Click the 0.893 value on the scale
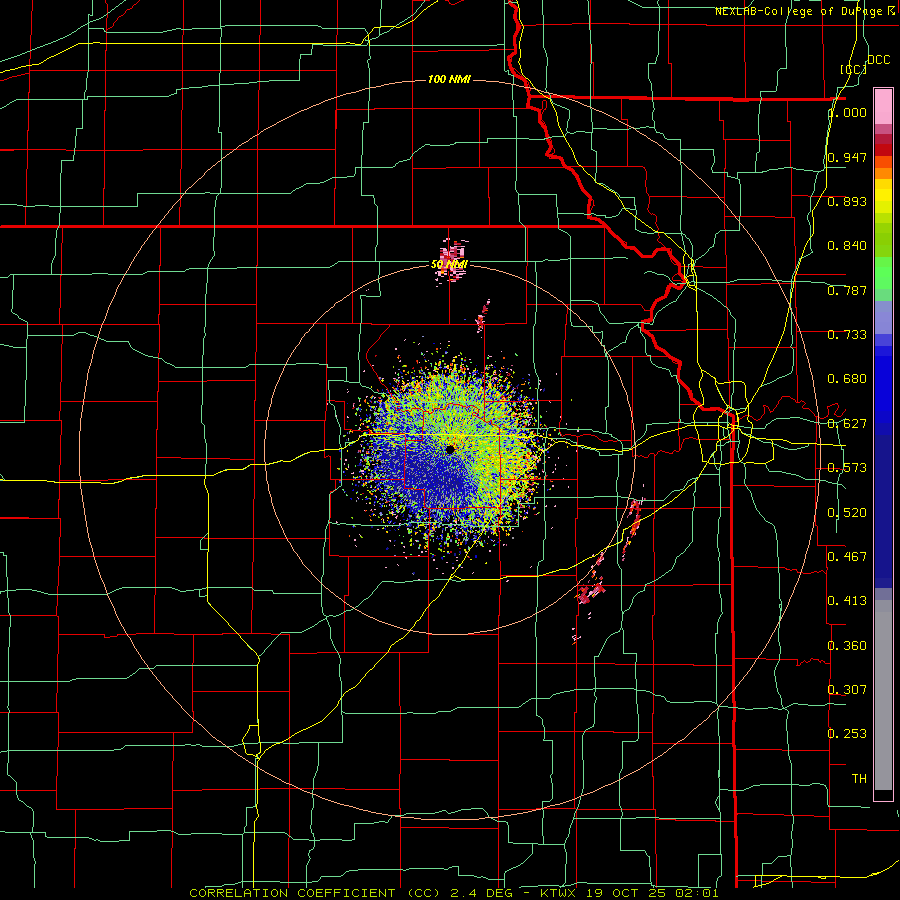This screenshot has height=900, width=900. [x=847, y=201]
